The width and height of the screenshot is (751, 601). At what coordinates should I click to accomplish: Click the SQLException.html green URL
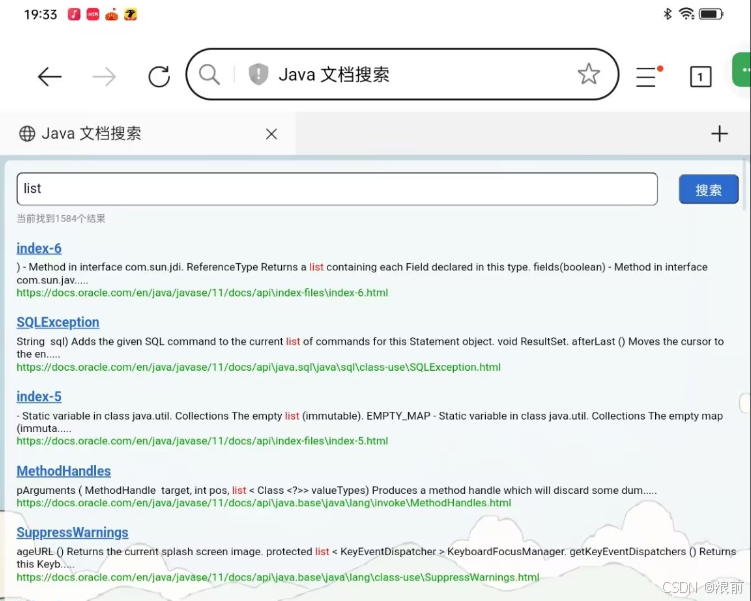(x=259, y=367)
